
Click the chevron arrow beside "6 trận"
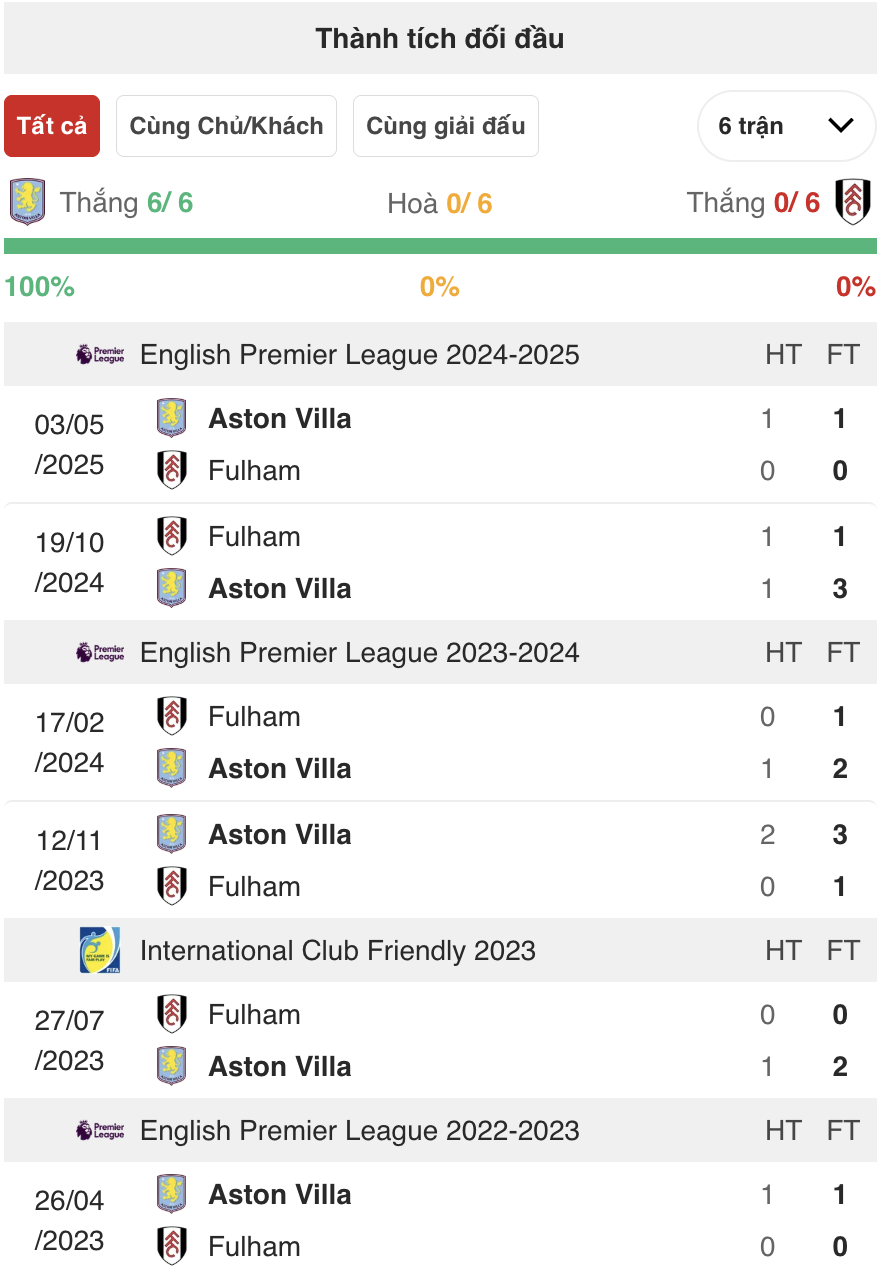pyautogui.click(x=841, y=126)
